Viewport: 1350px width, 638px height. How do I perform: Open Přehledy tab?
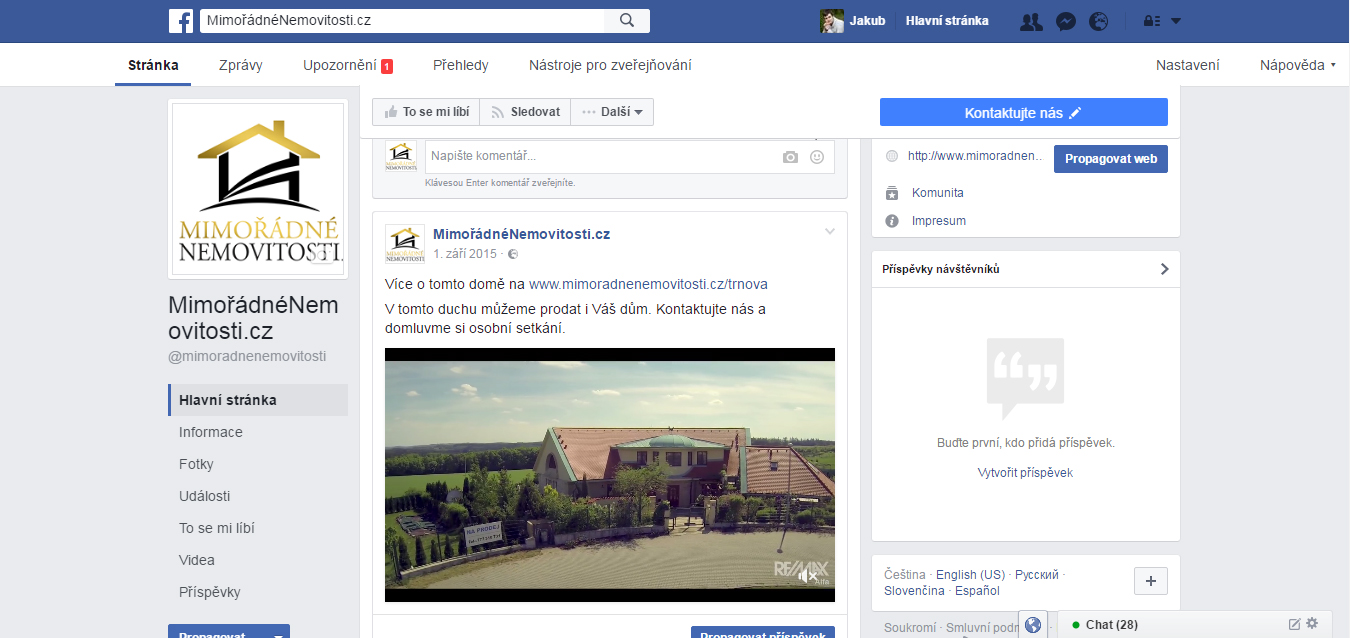pyautogui.click(x=461, y=66)
